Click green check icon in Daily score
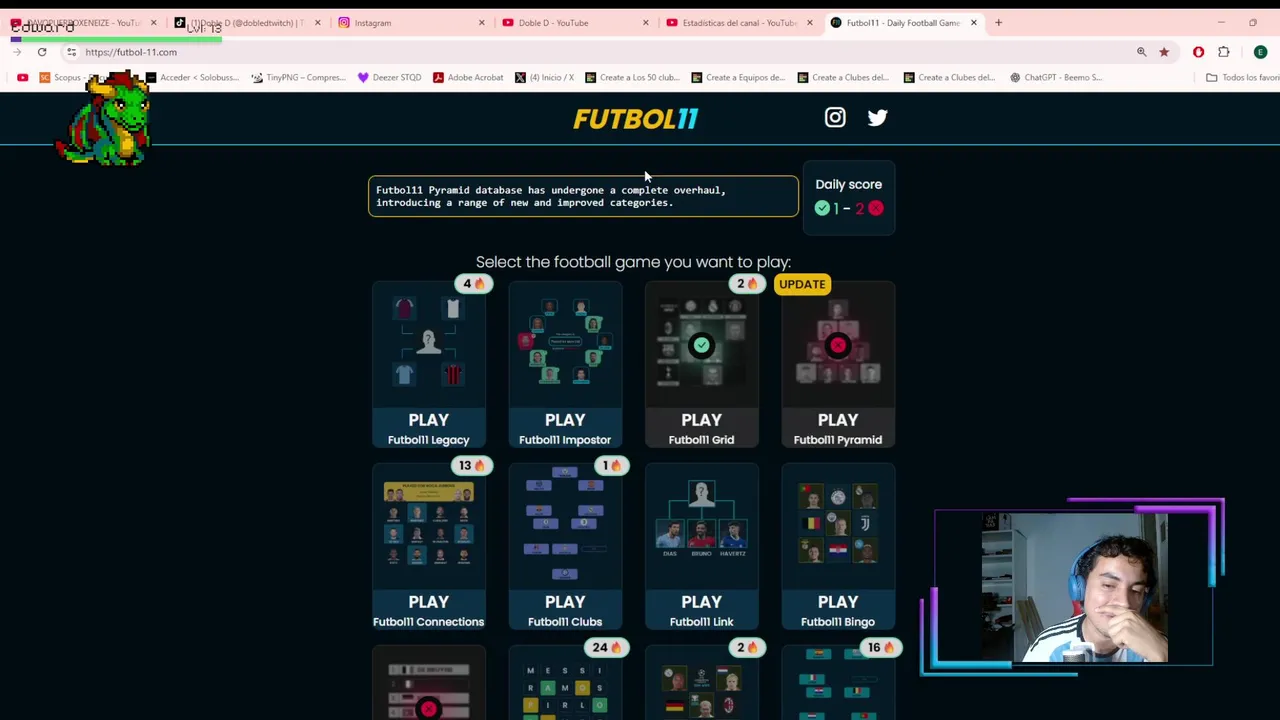Viewport: 1280px width, 720px height. (x=822, y=208)
